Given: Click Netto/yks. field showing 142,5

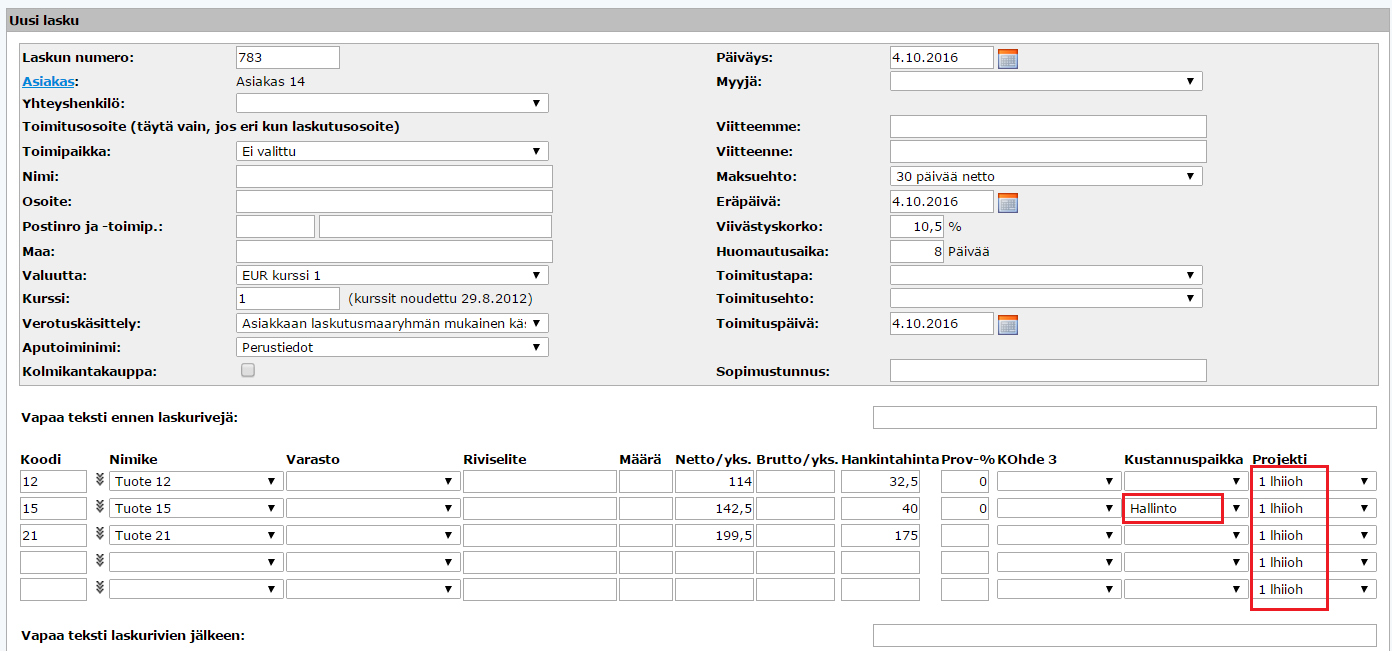Looking at the screenshot, I should point(714,508).
